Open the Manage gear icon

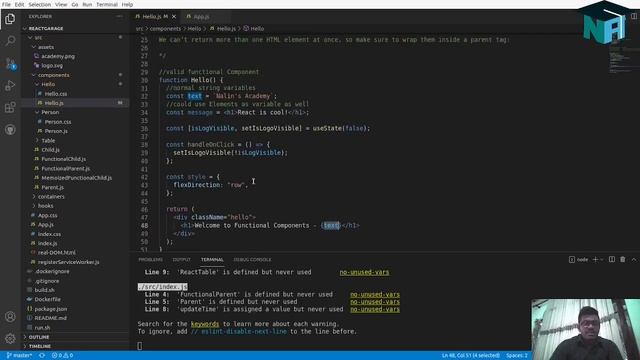pyautogui.click(x=10, y=338)
